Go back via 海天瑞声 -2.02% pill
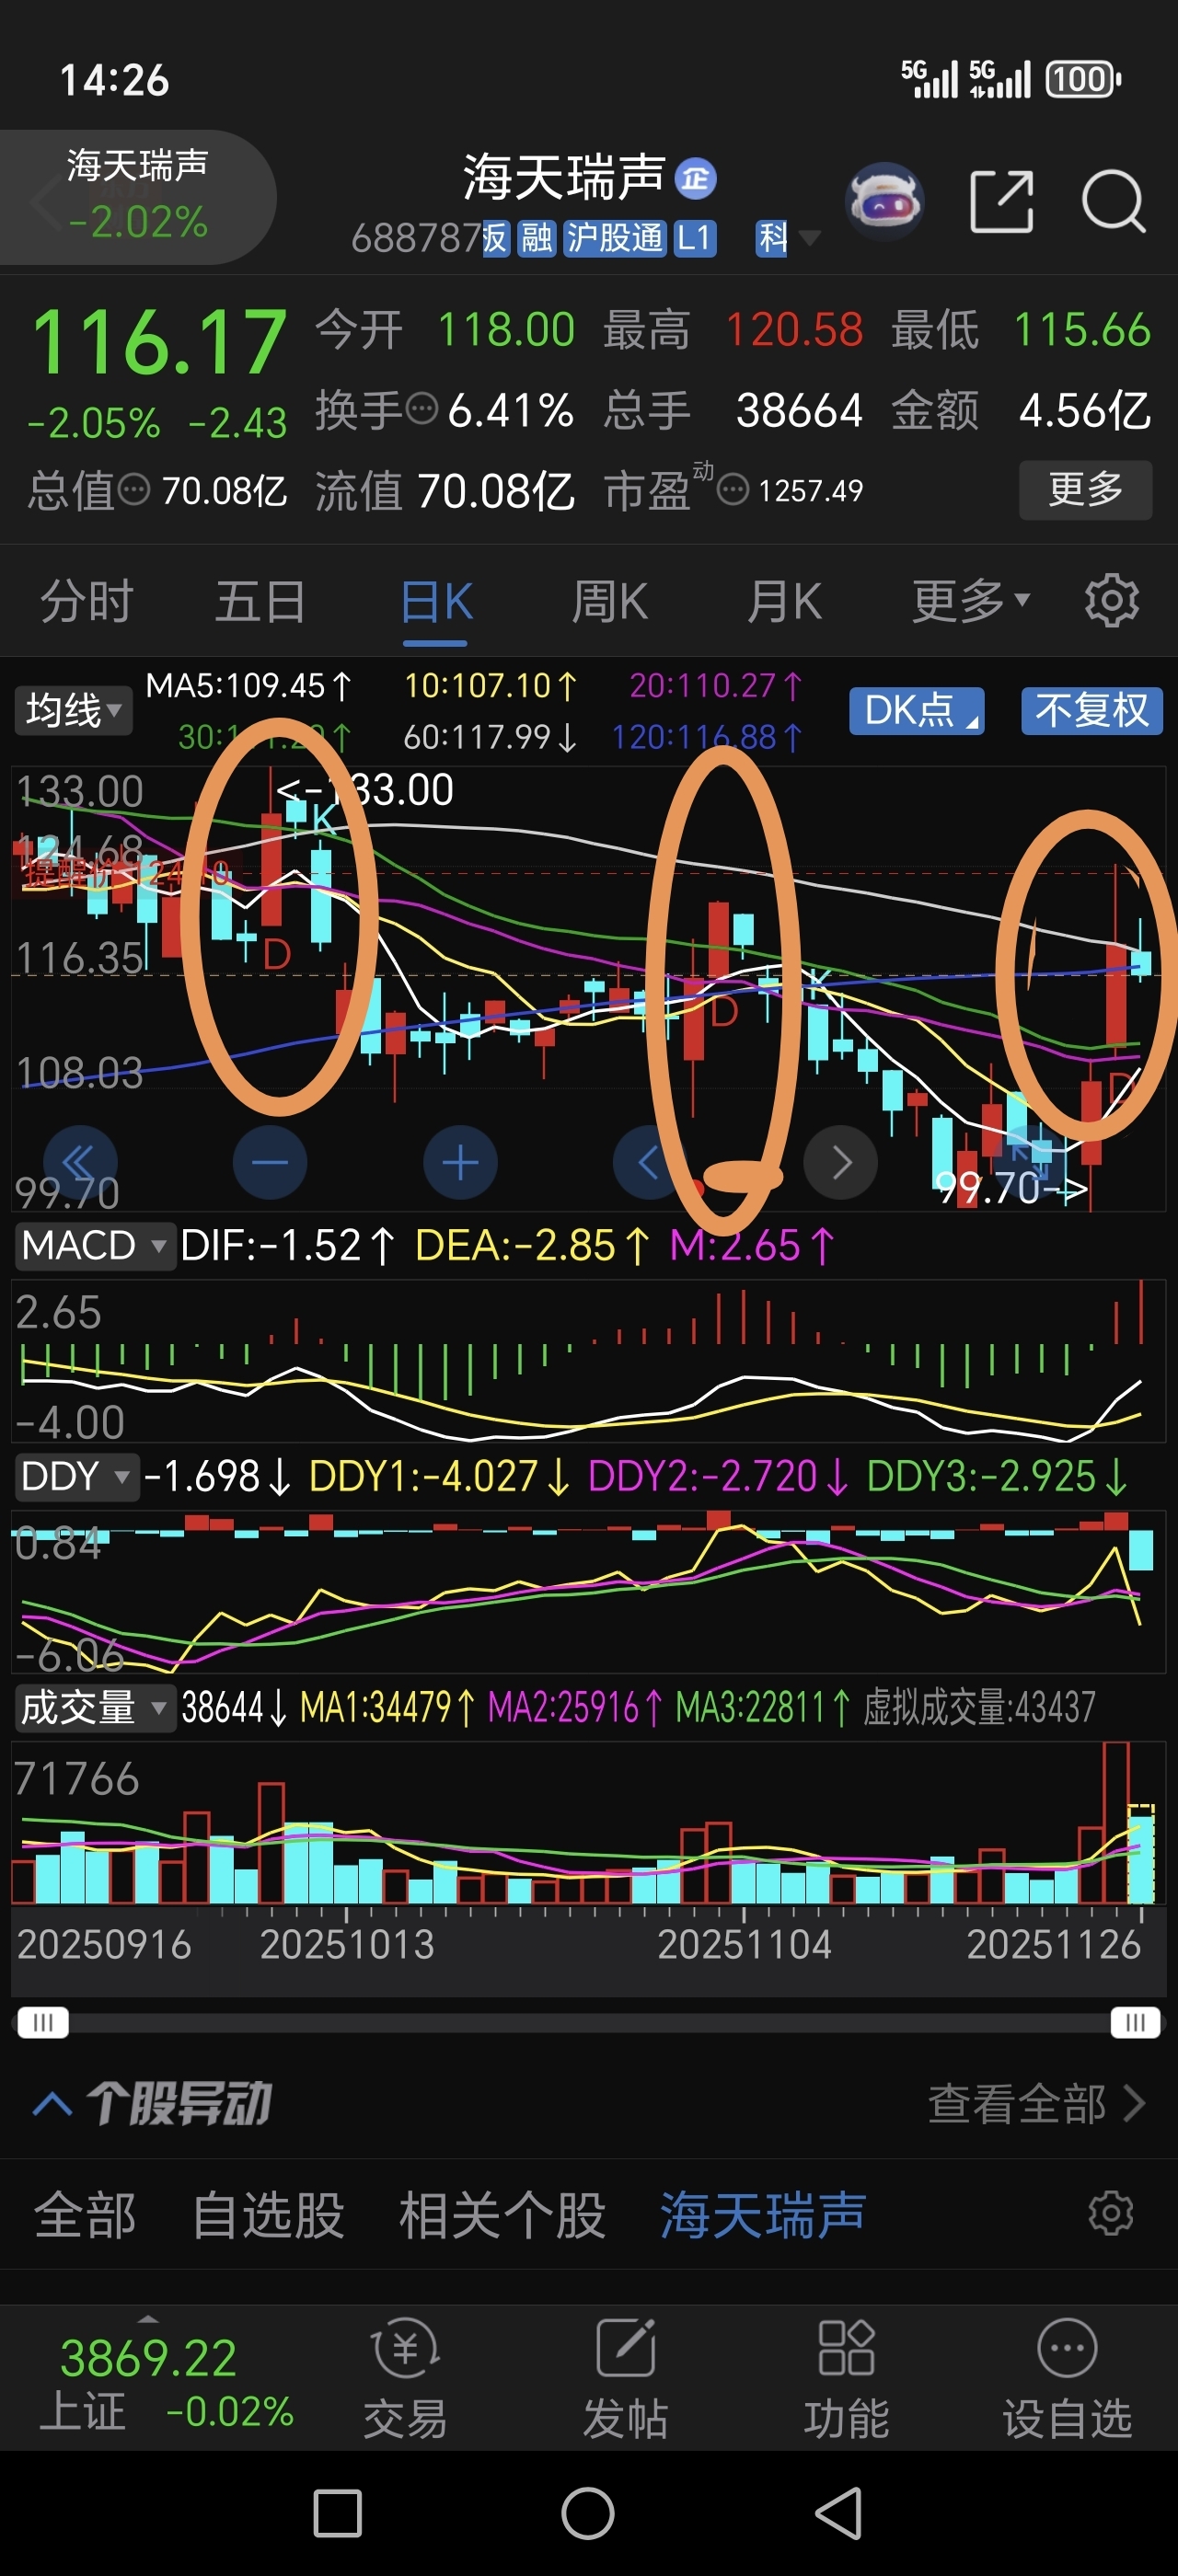The image size is (1178, 2576). coord(138,196)
